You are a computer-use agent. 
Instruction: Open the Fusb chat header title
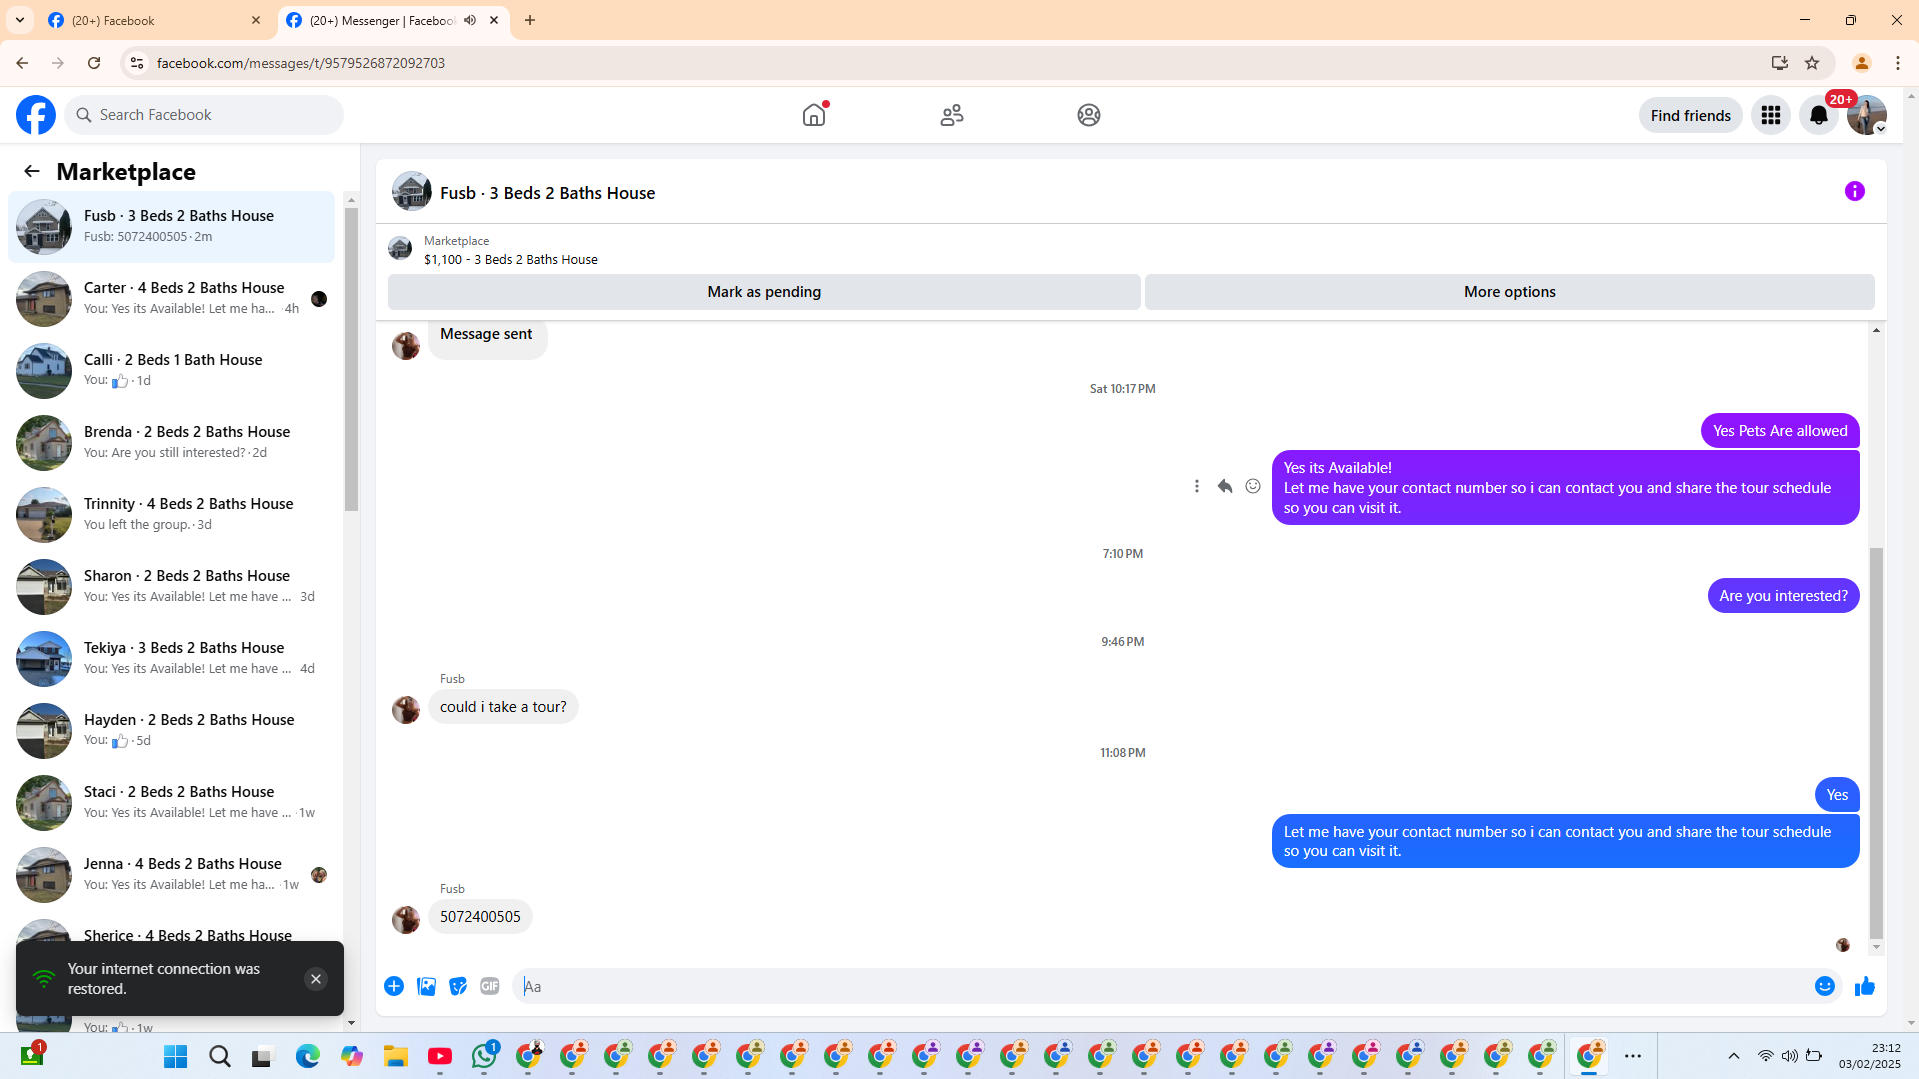(547, 193)
